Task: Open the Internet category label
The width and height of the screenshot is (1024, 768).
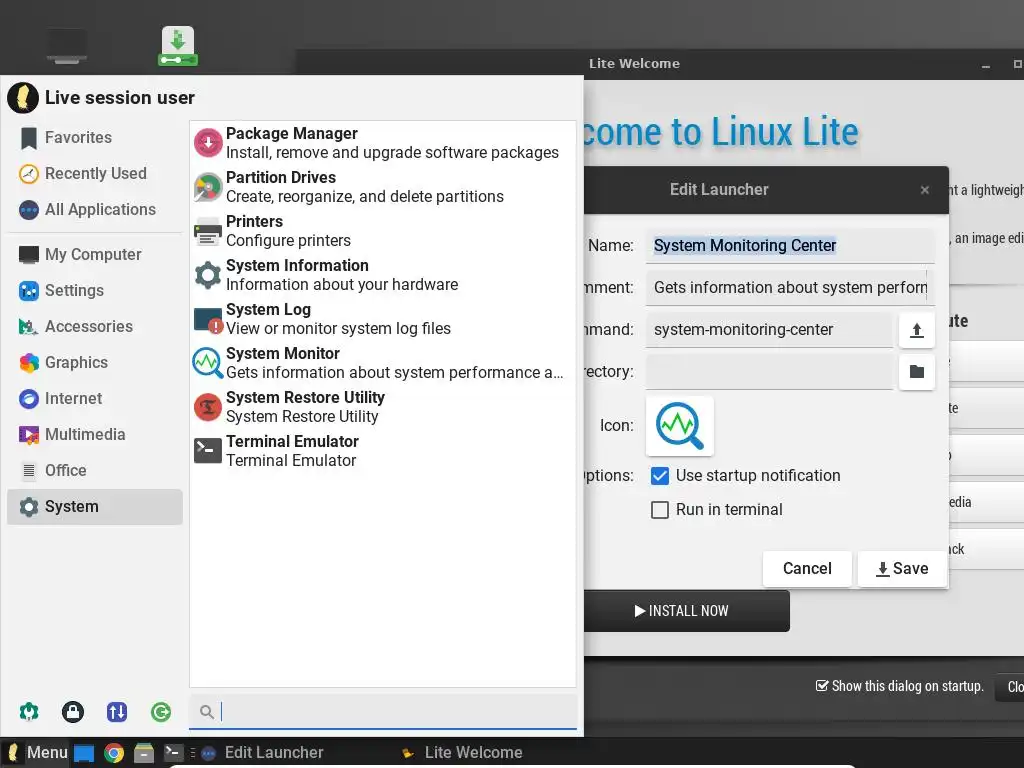Action: pos(73,398)
